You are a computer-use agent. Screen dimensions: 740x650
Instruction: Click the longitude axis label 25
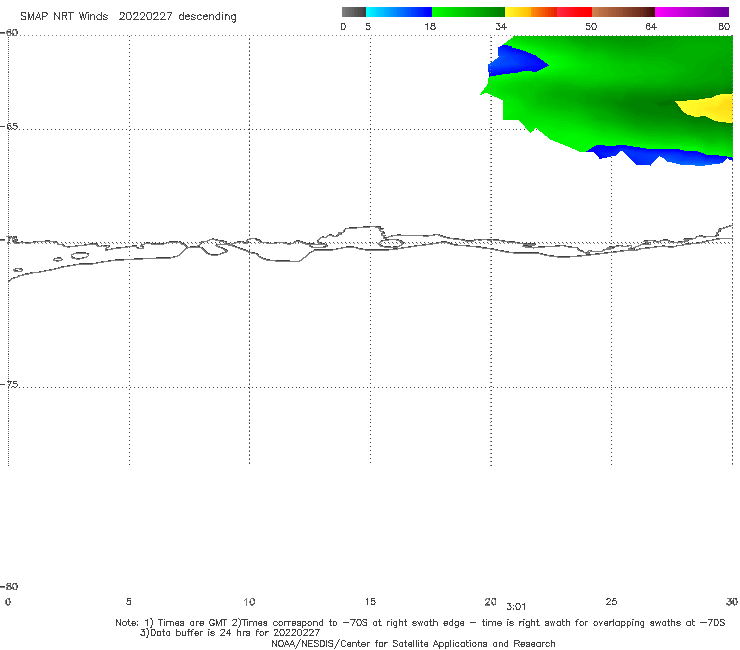[611, 601]
